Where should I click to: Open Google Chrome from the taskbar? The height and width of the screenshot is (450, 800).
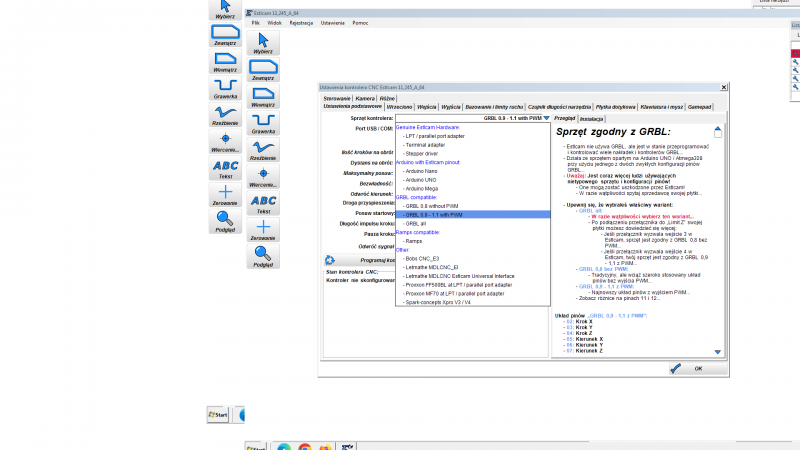tap(305, 447)
